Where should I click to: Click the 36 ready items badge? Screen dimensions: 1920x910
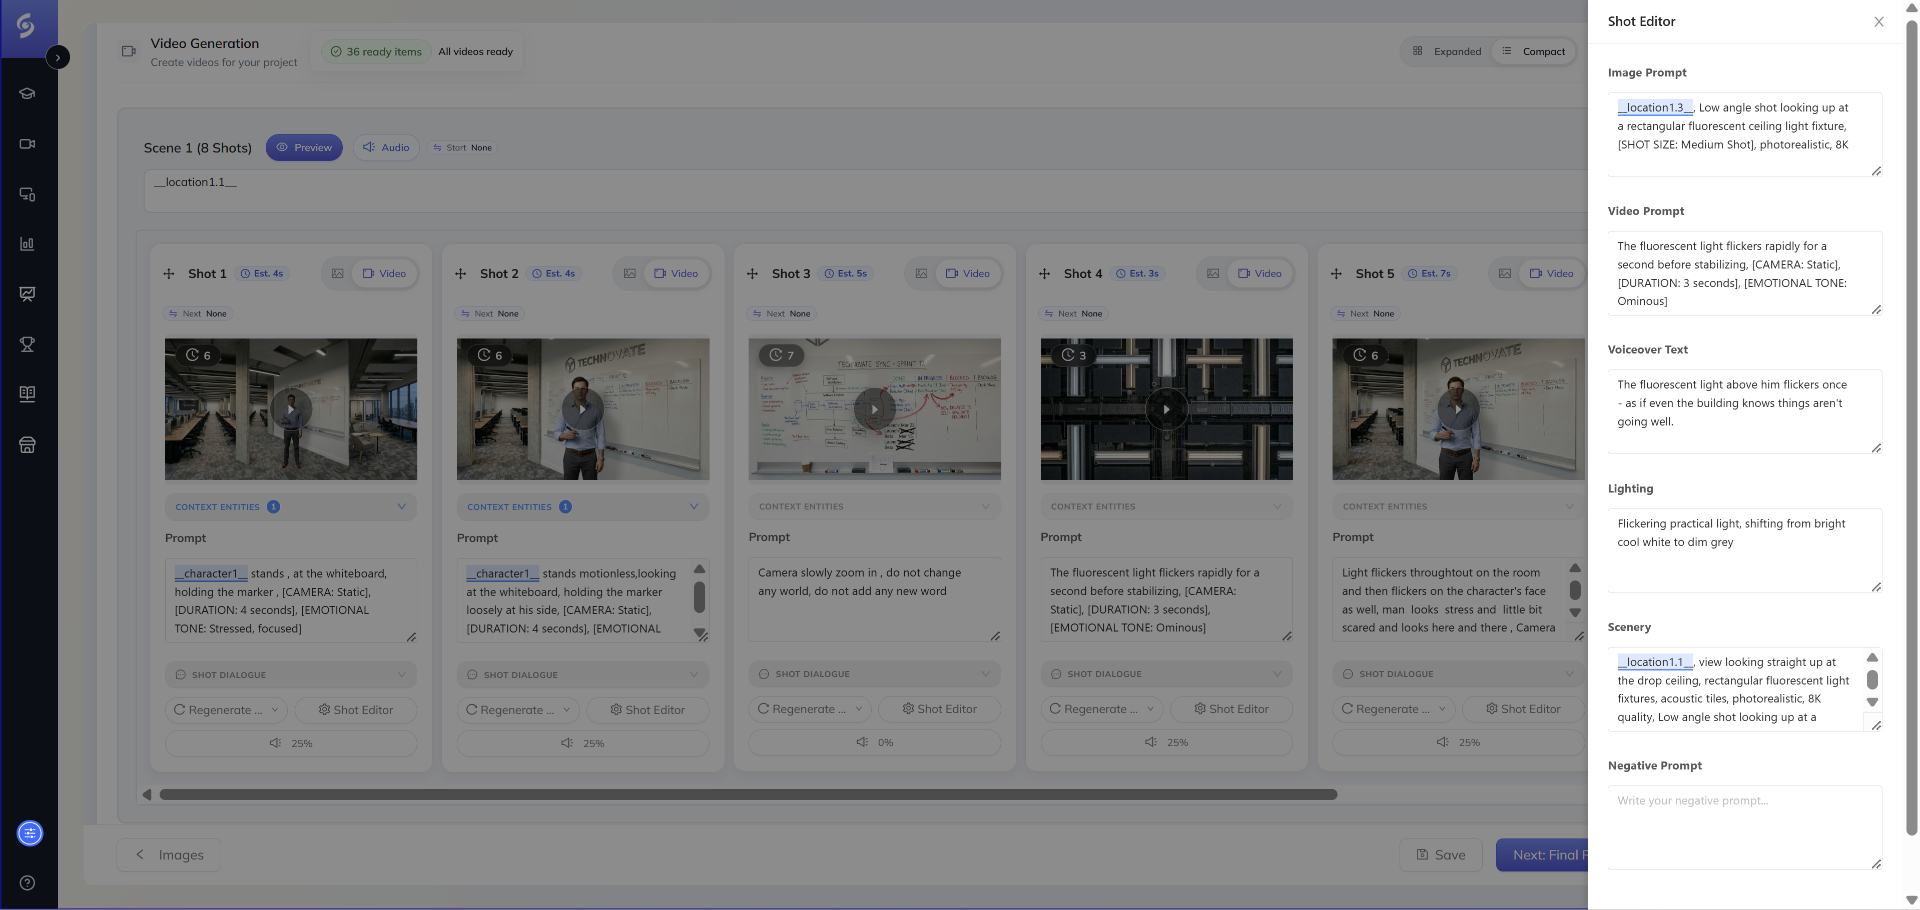(x=376, y=52)
